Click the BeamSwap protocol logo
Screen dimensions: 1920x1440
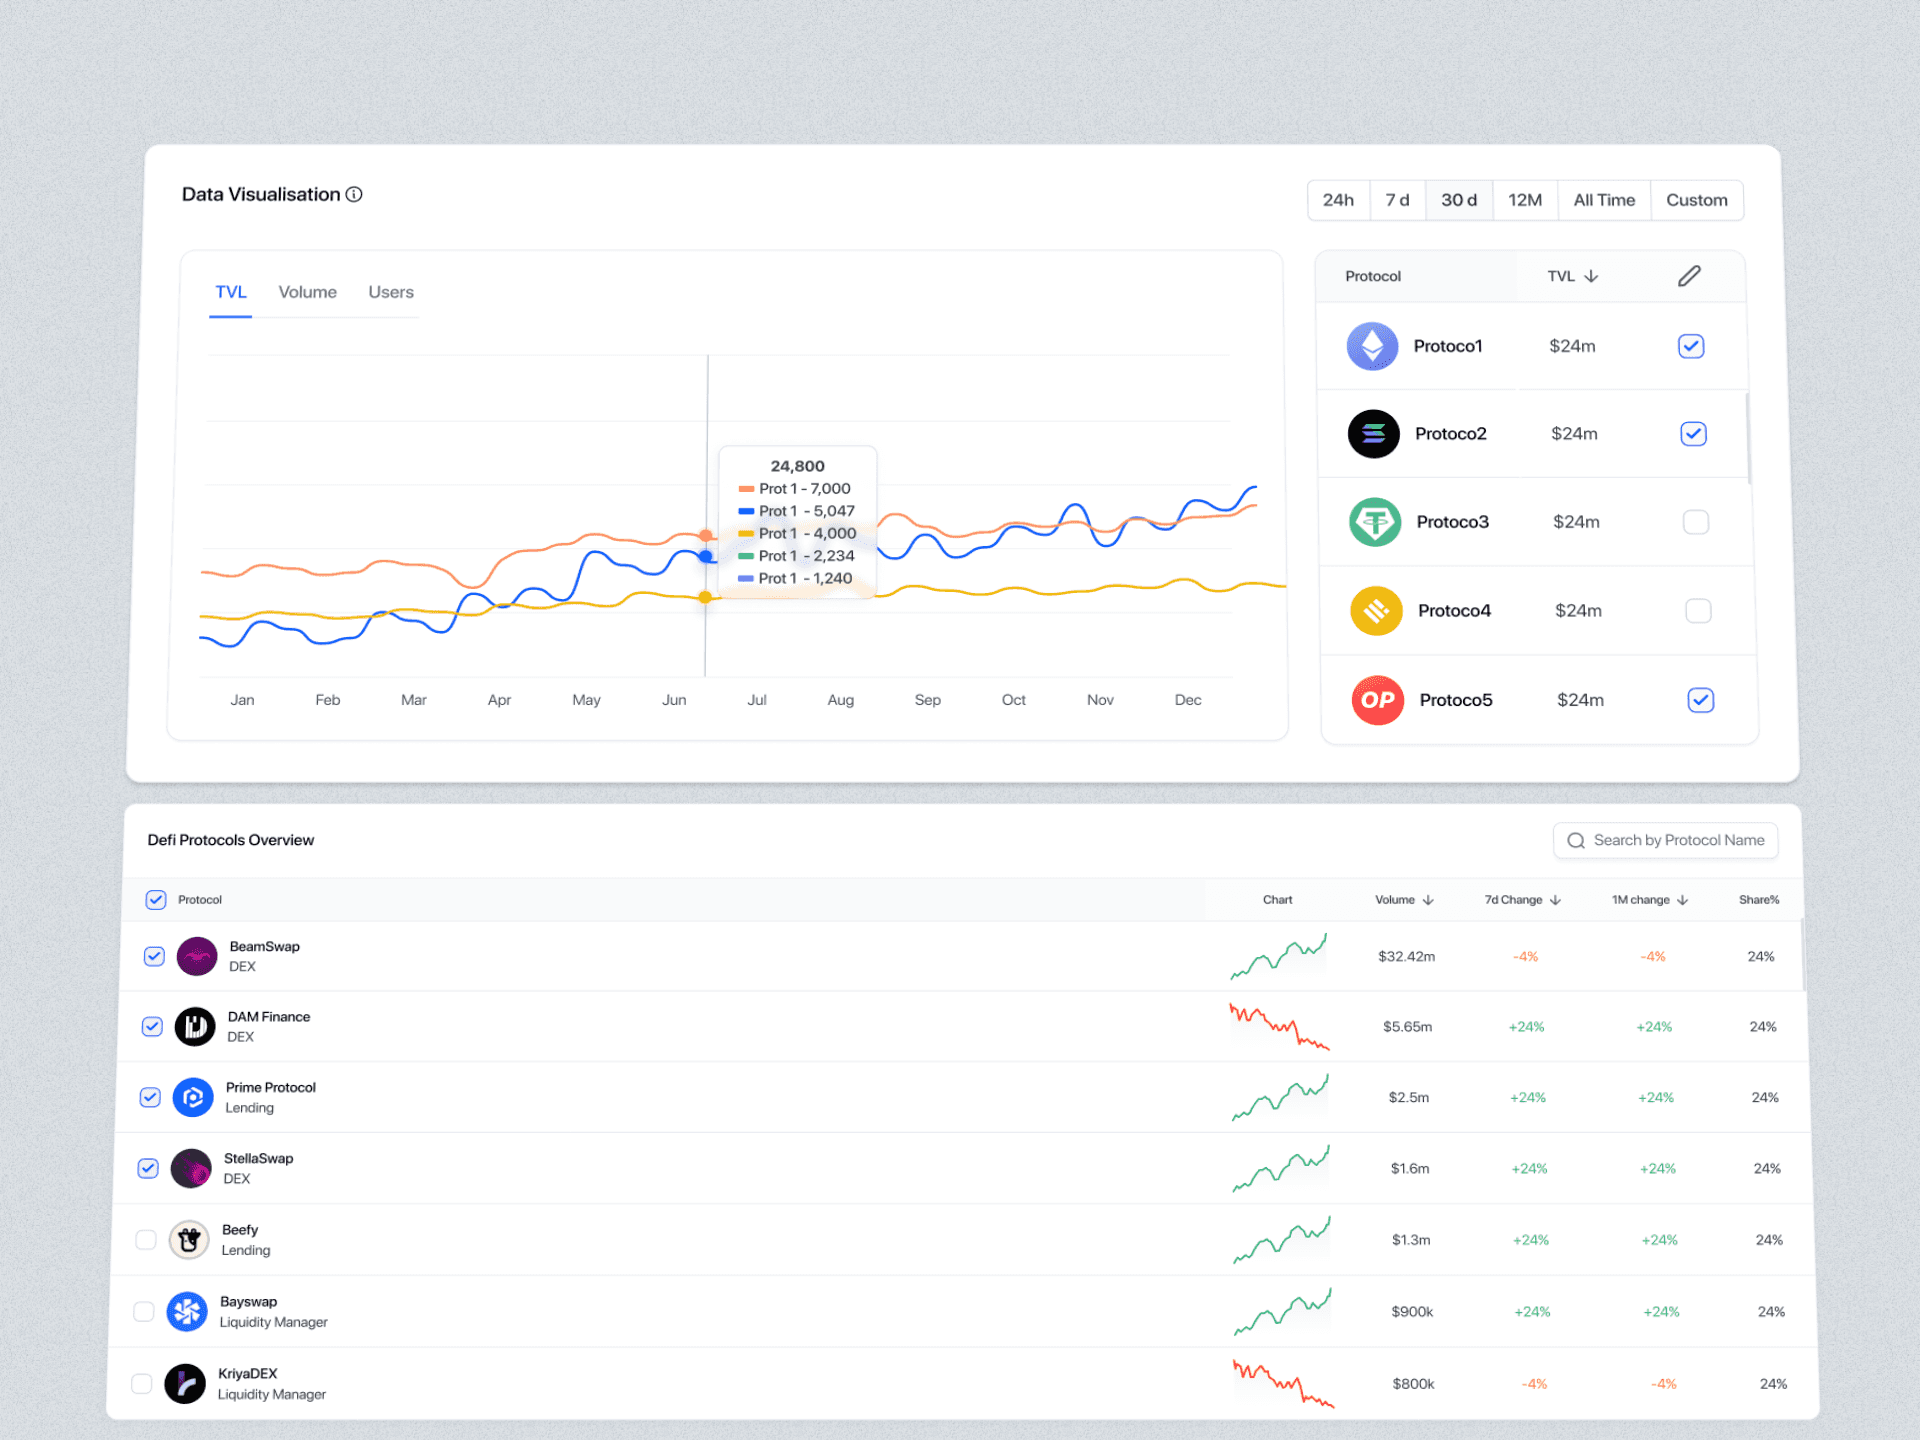point(197,956)
